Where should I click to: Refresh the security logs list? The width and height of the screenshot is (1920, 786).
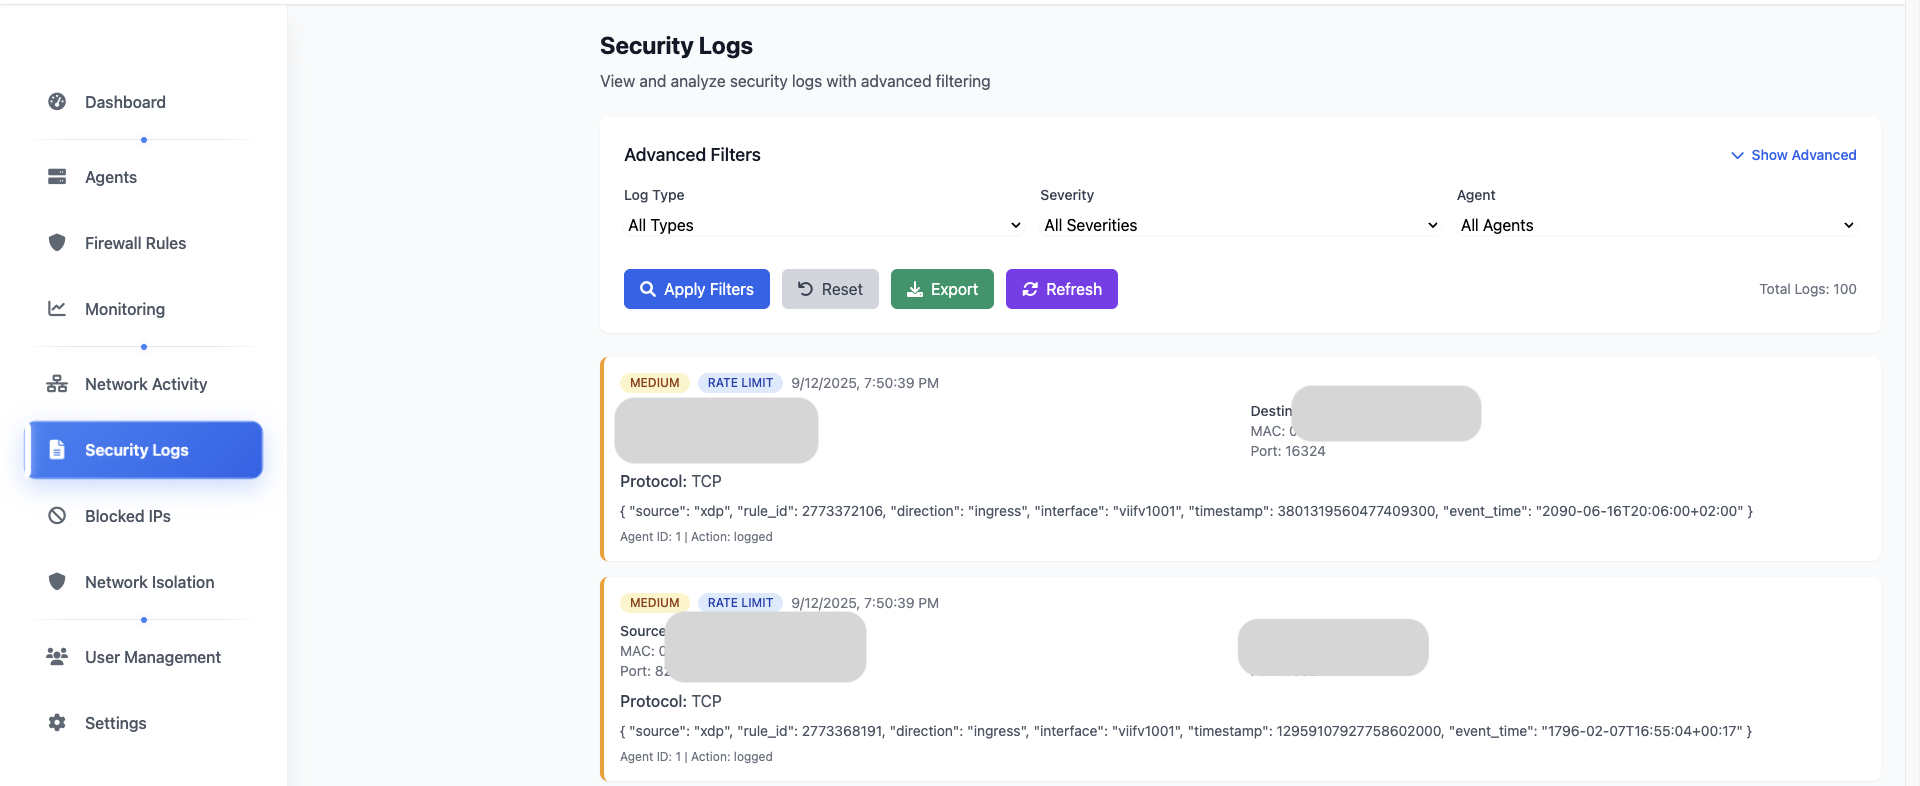(x=1061, y=289)
